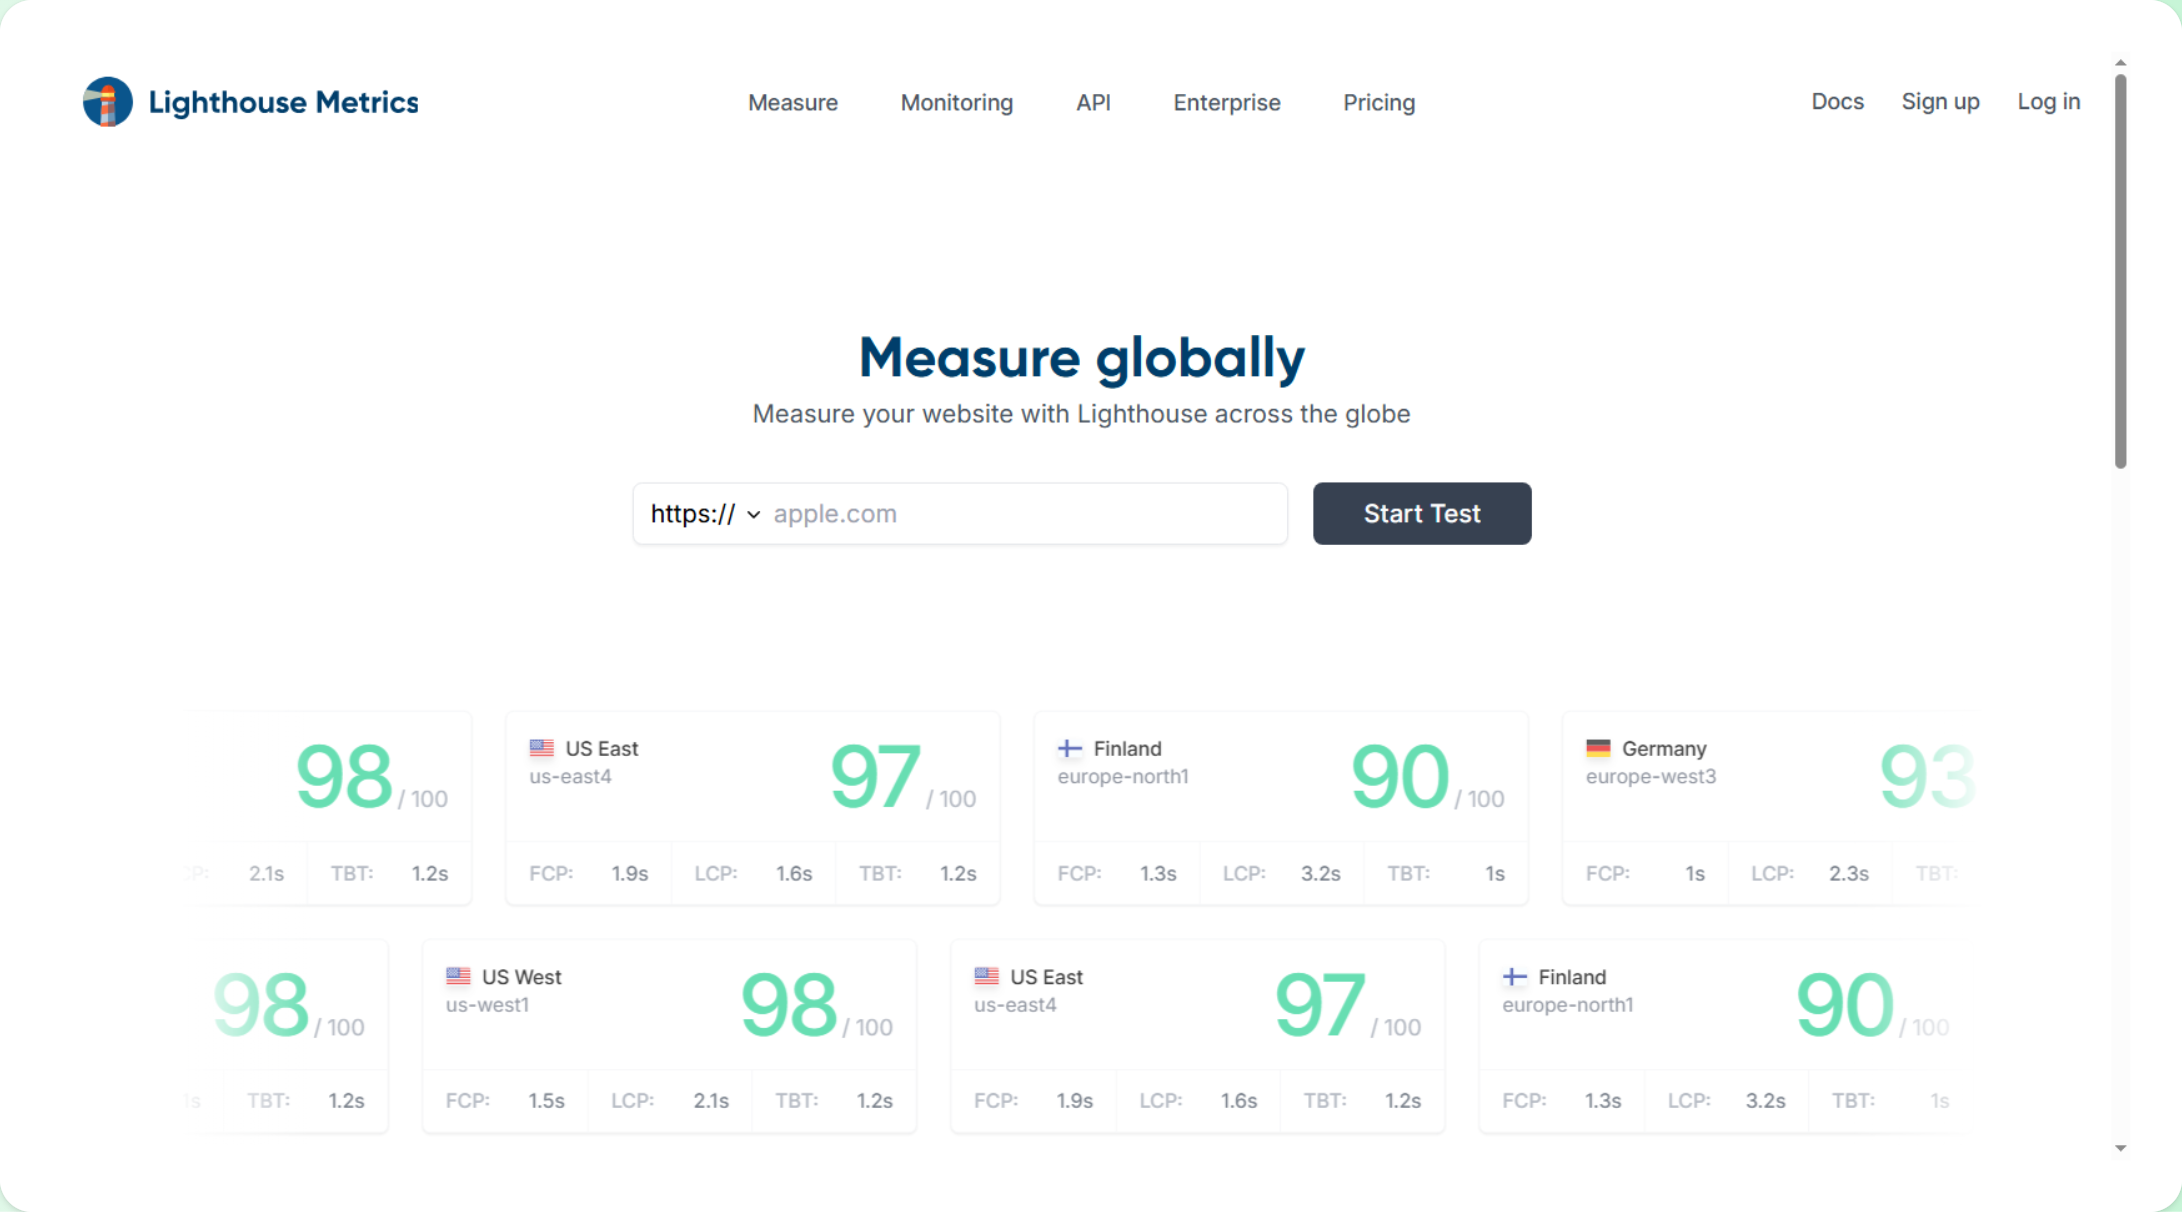2182x1212 pixels.
Task: Go to API page in navigation
Action: (x=1093, y=103)
